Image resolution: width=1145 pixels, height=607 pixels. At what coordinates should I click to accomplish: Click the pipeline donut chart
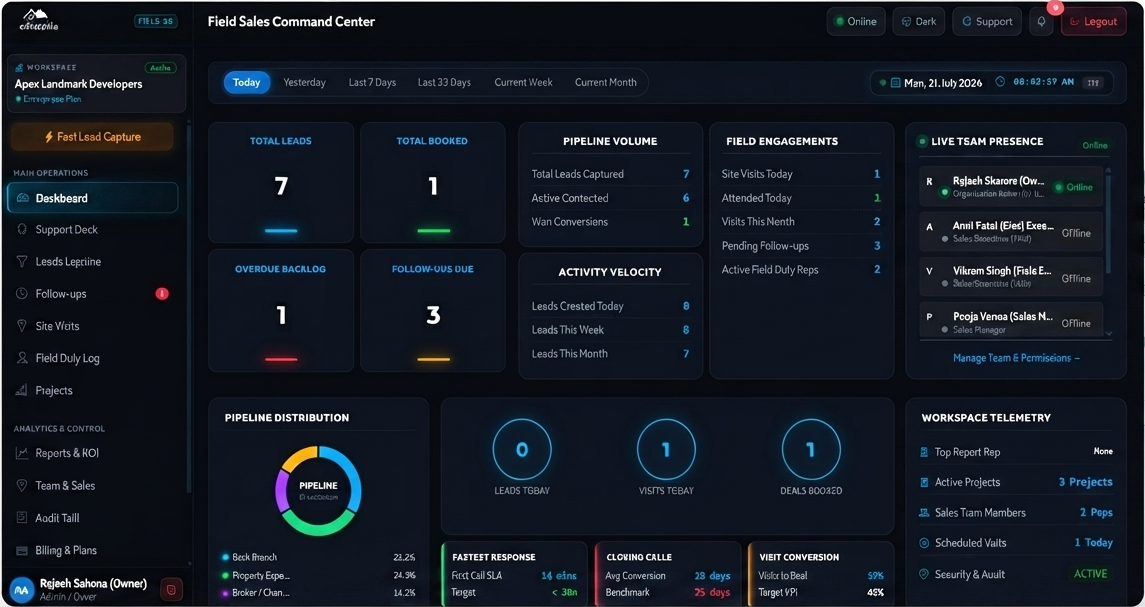[318, 490]
